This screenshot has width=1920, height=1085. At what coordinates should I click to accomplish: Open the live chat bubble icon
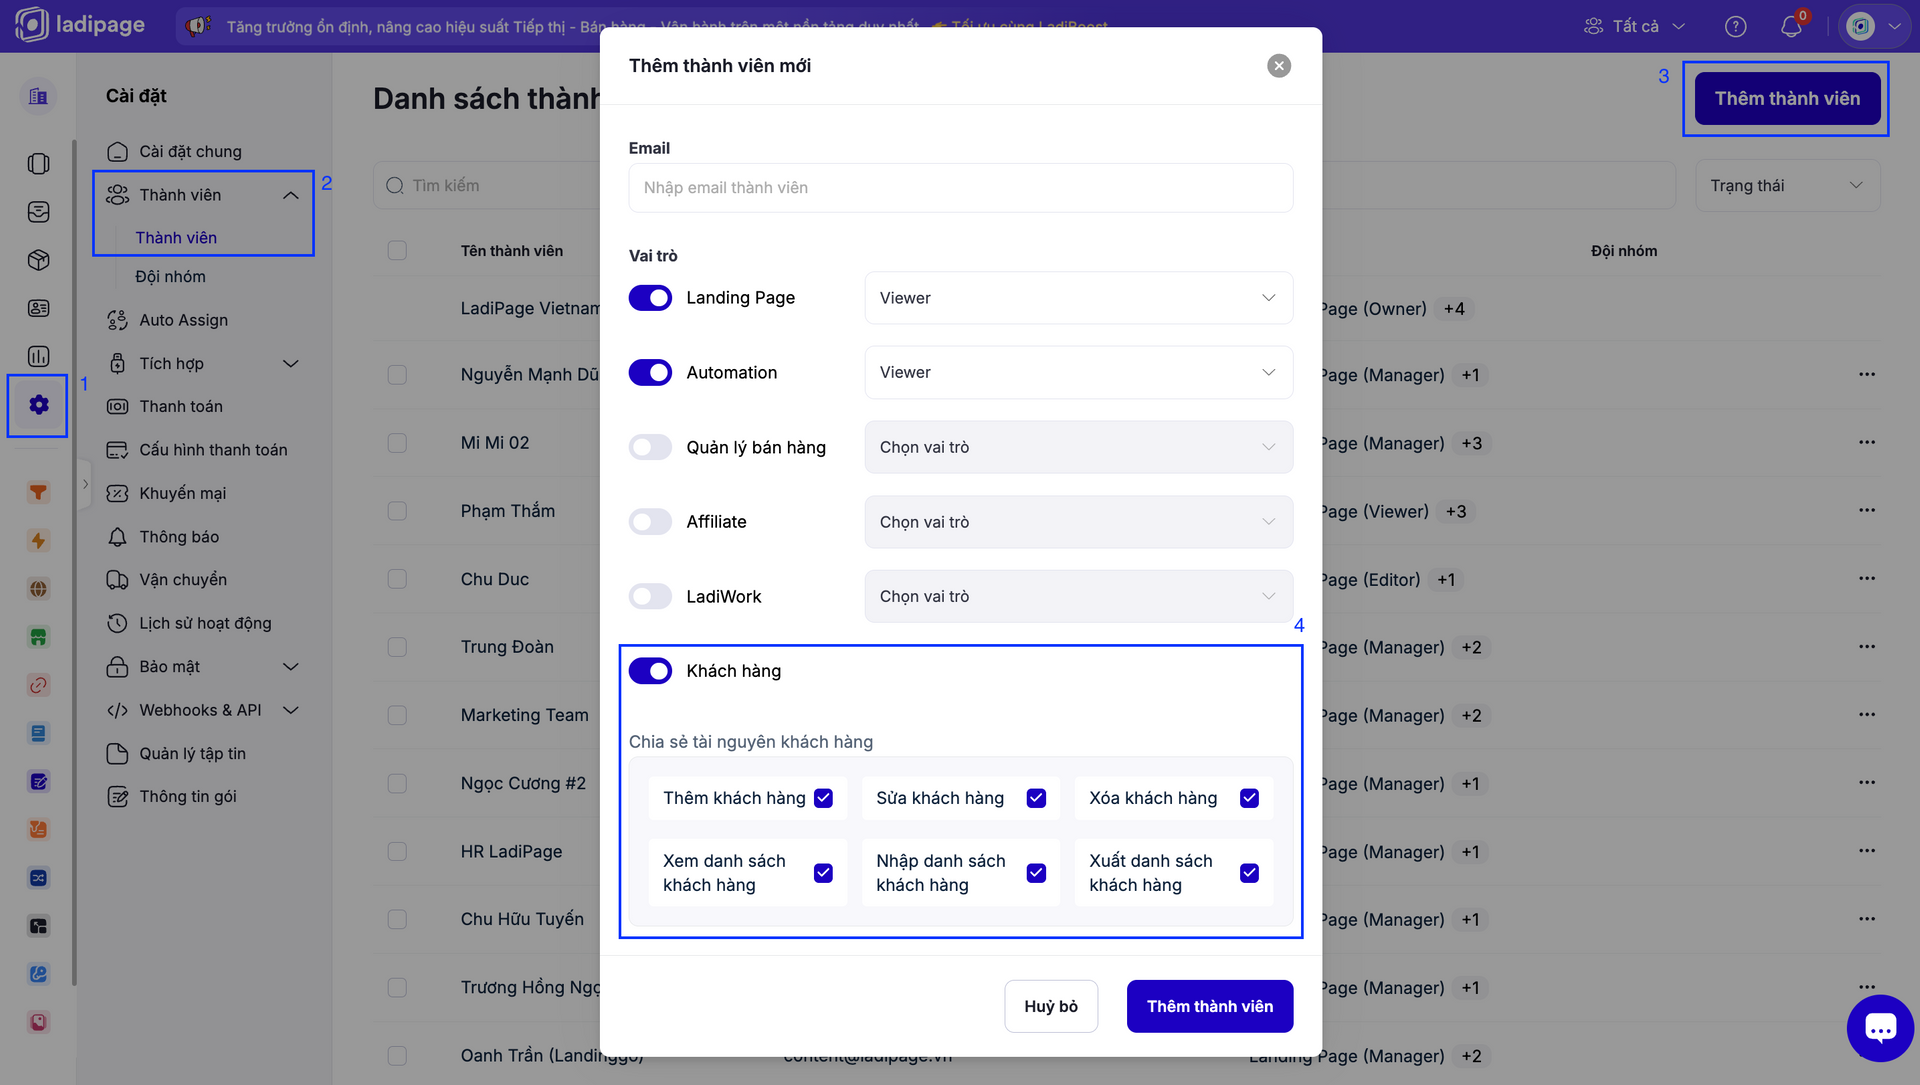click(1879, 1028)
